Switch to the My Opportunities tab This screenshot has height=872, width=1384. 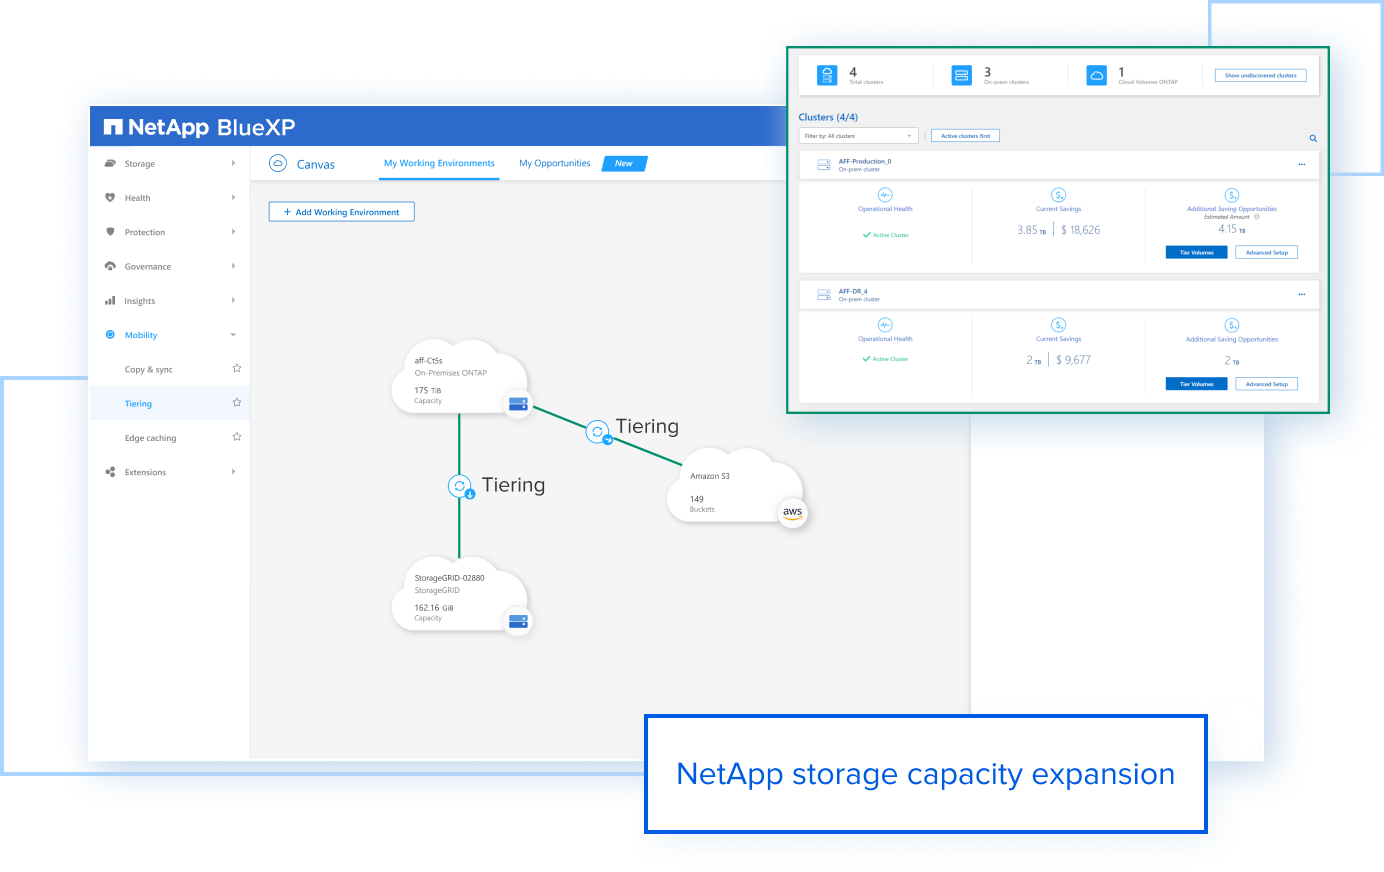[x=554, y=163]
